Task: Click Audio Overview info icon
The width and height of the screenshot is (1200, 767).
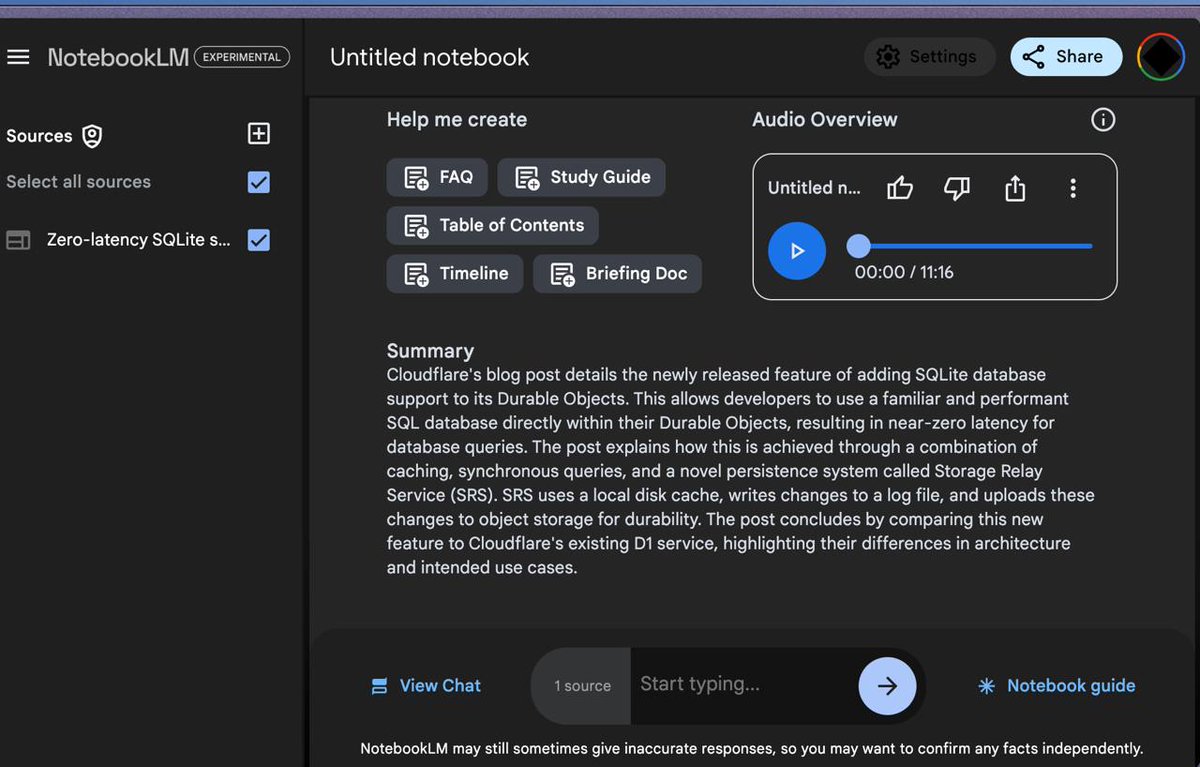Action: point(1103,120)
